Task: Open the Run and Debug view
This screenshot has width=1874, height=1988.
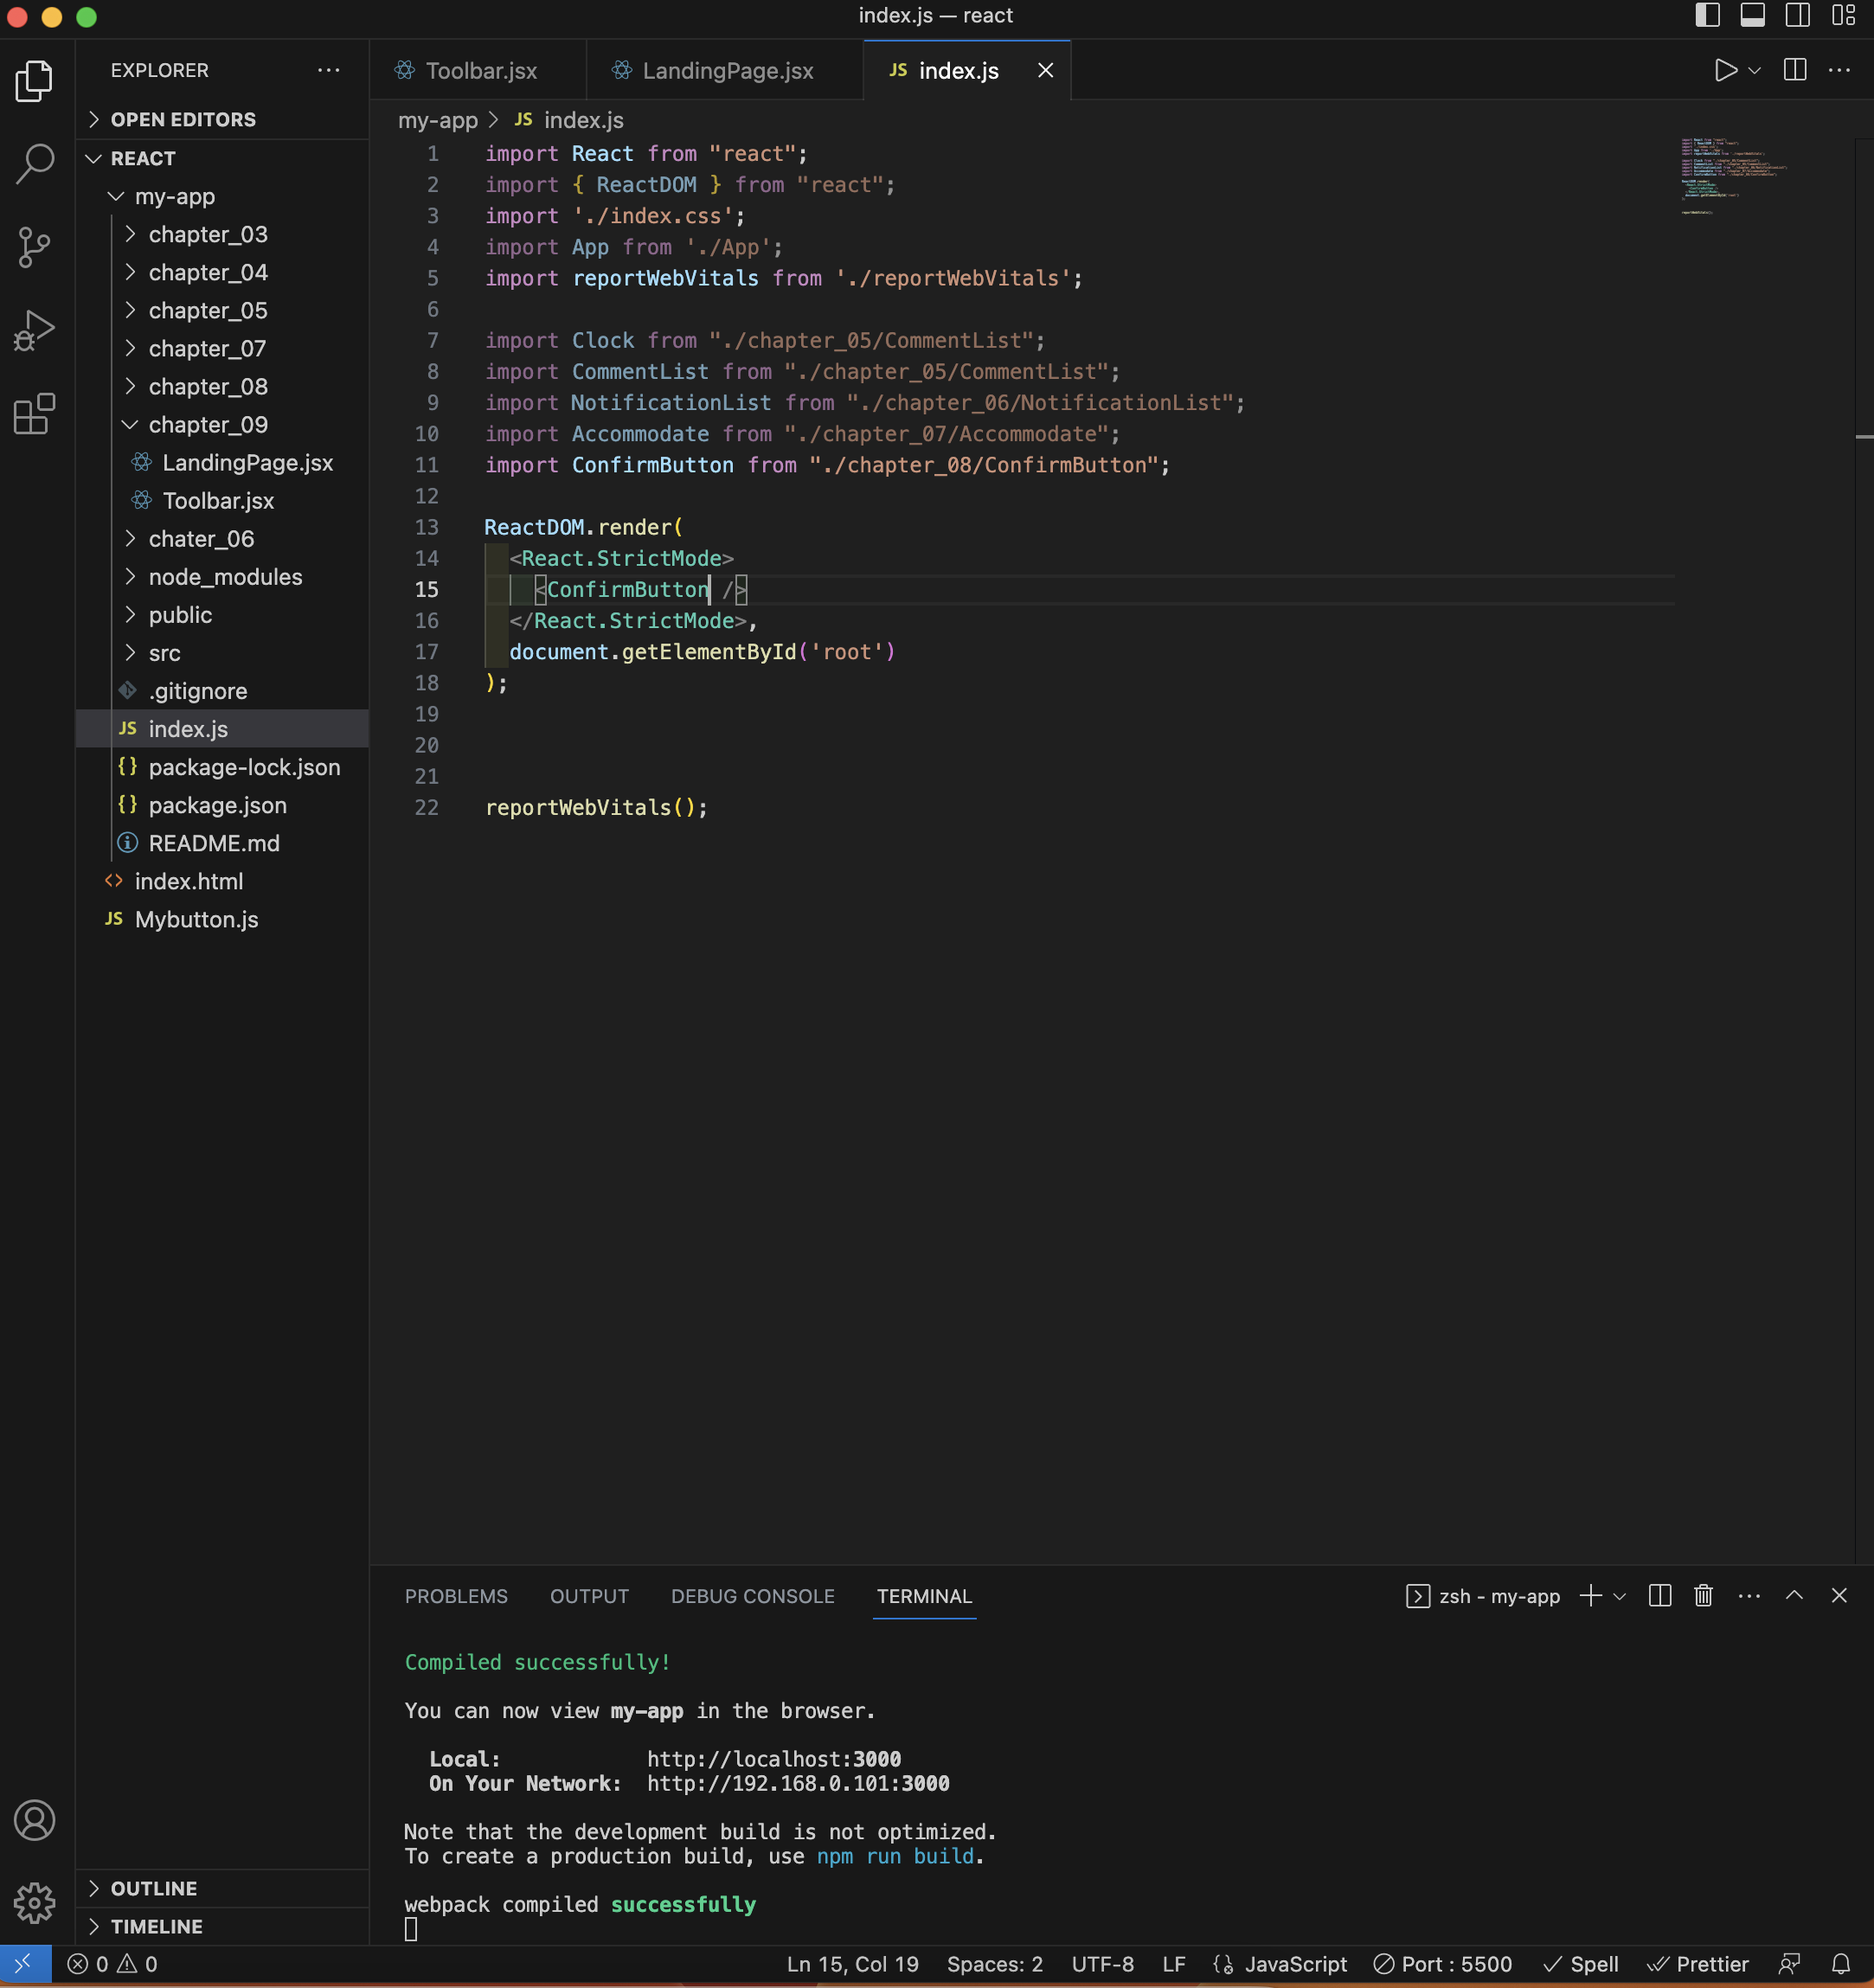Action: tap(34, 330)
